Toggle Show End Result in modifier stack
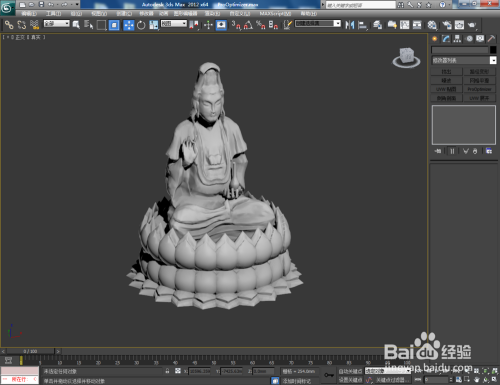Viewport: 500px width, 385px height. (452, 151)
